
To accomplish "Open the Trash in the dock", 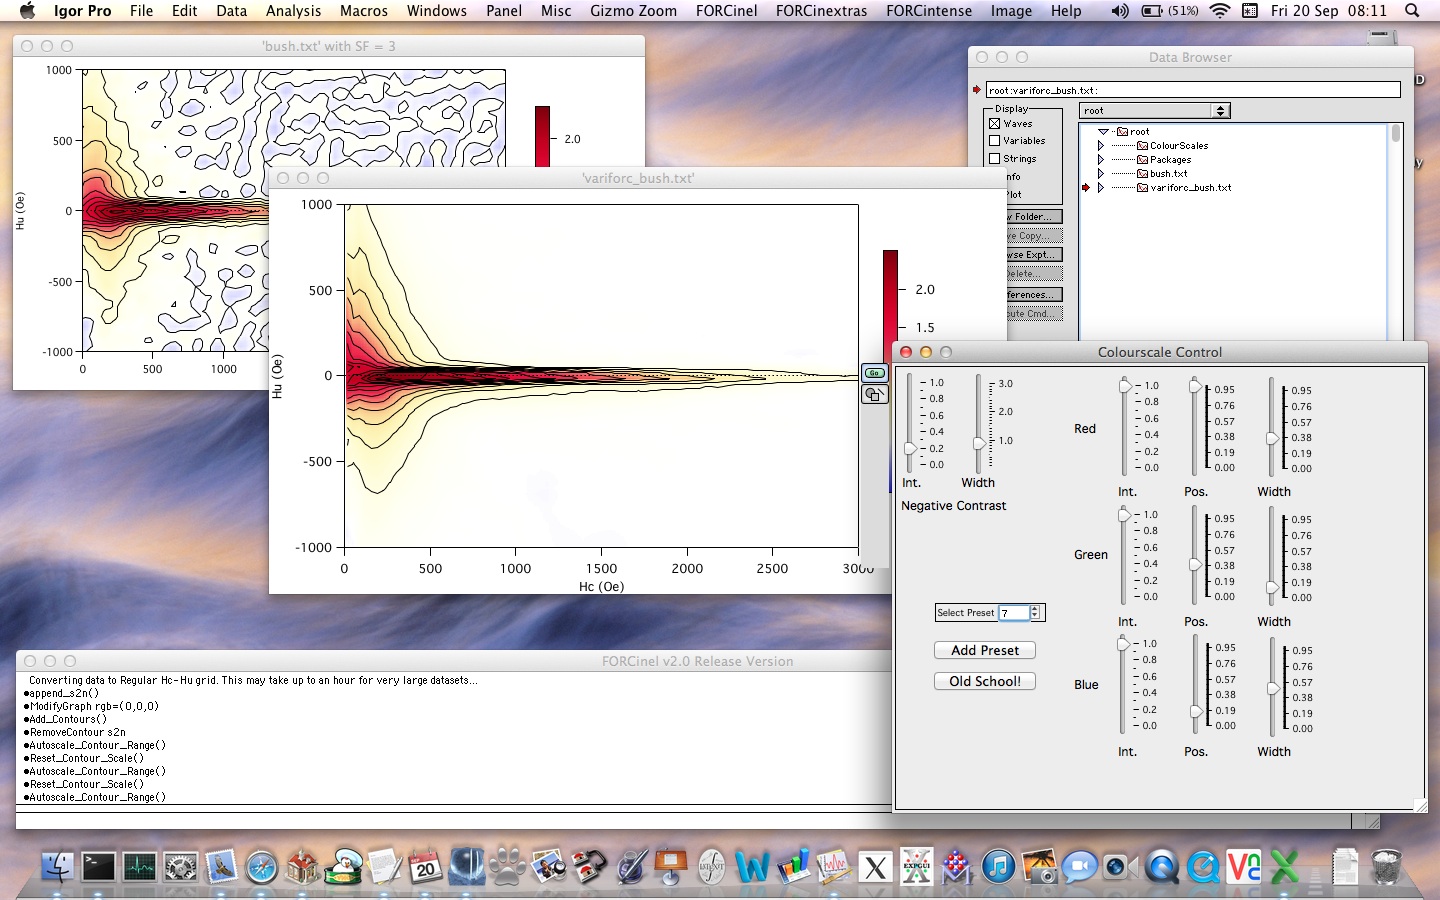I will click(x=1386, y=866).
